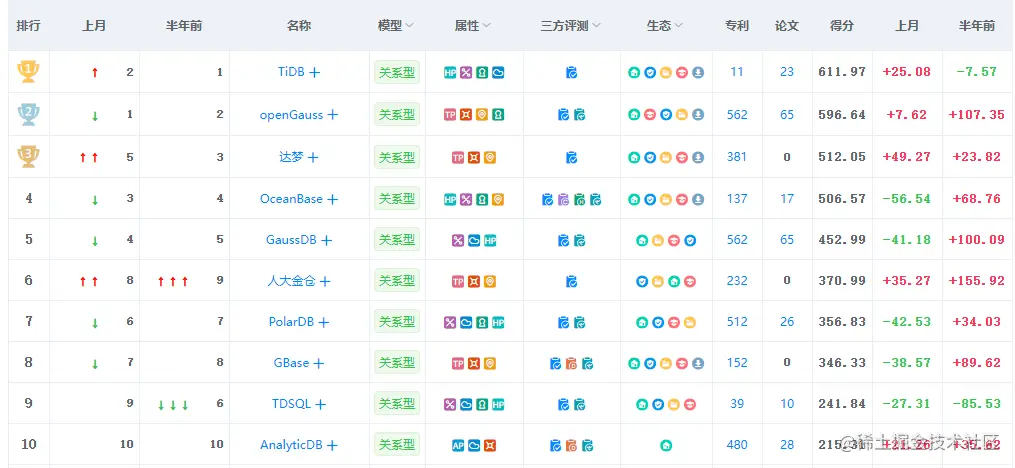Click the plus sign next to GaussDB
The image size is (1015, 468).
[x=327, y=241]
